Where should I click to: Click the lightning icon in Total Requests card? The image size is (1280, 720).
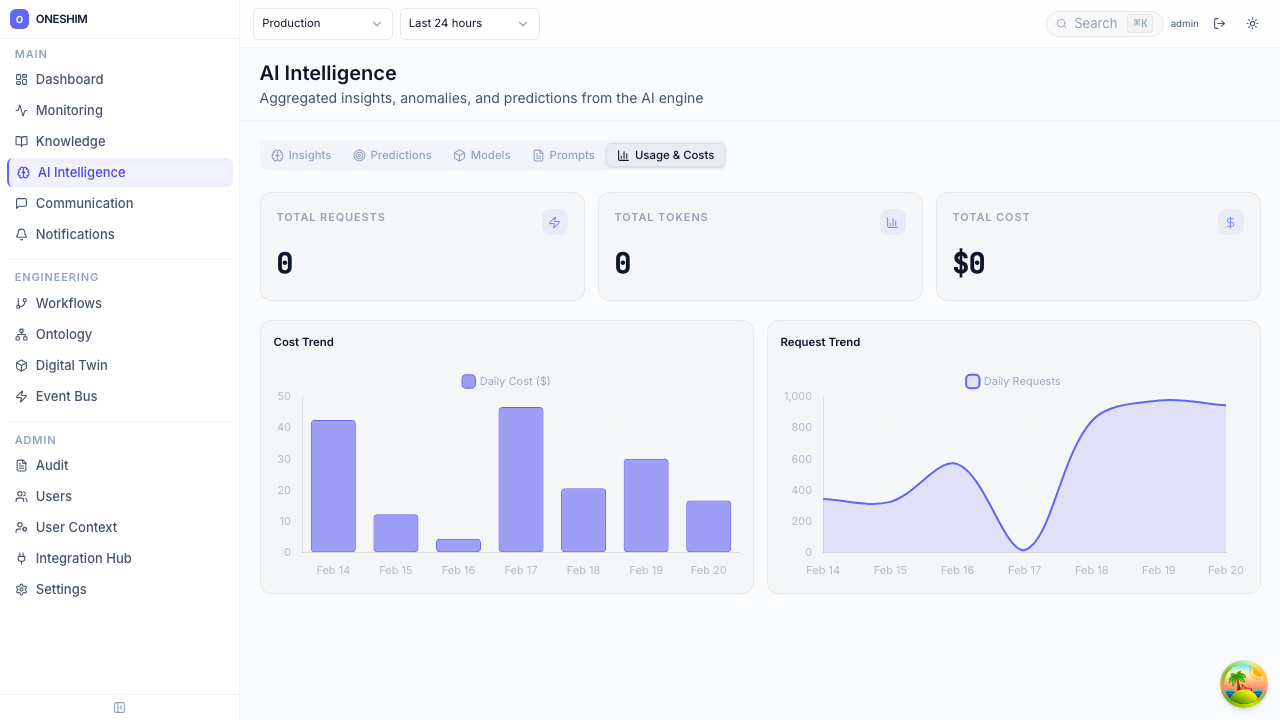coord(554,222)
